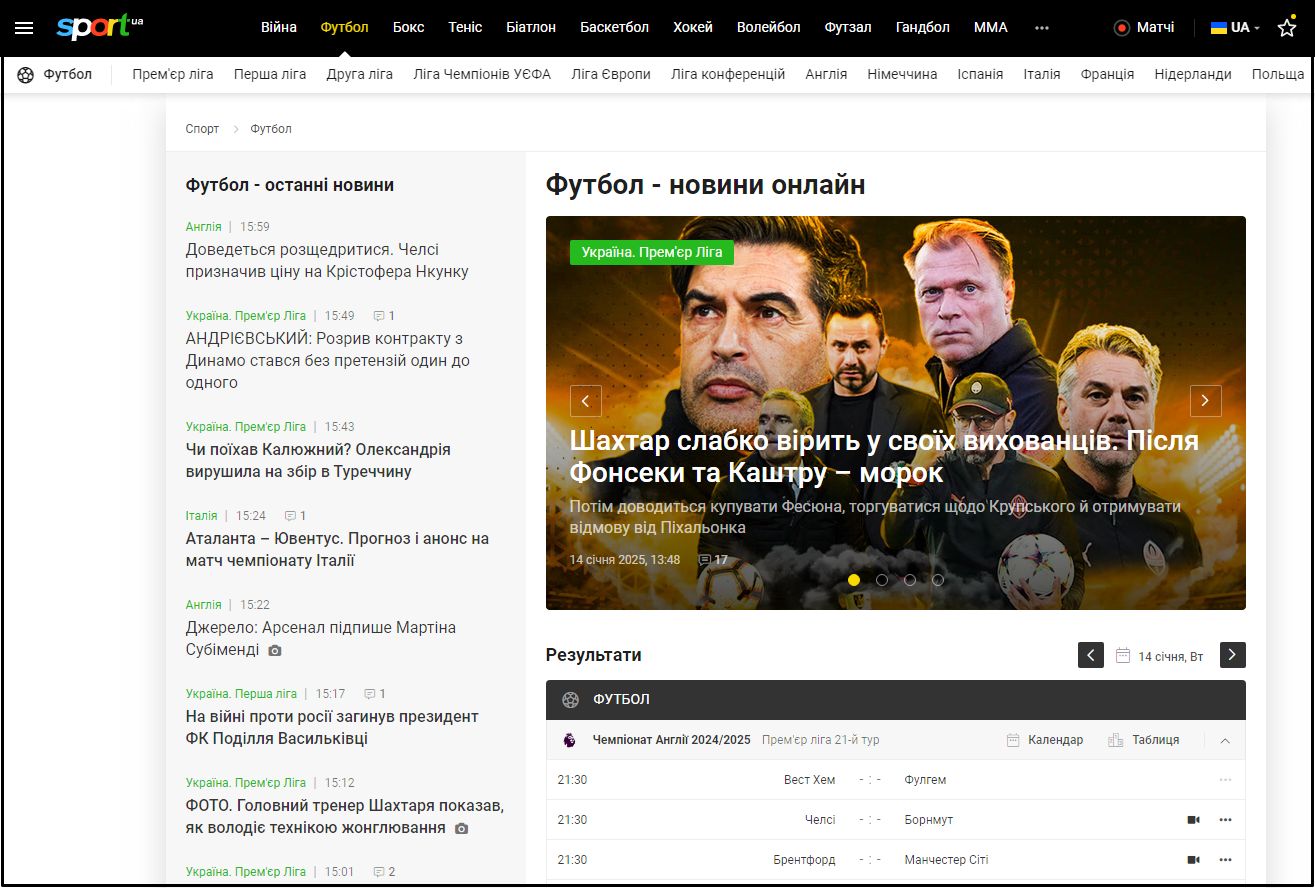Select the second carousel slide dot
1315x888 pixels.
[882, 579]
